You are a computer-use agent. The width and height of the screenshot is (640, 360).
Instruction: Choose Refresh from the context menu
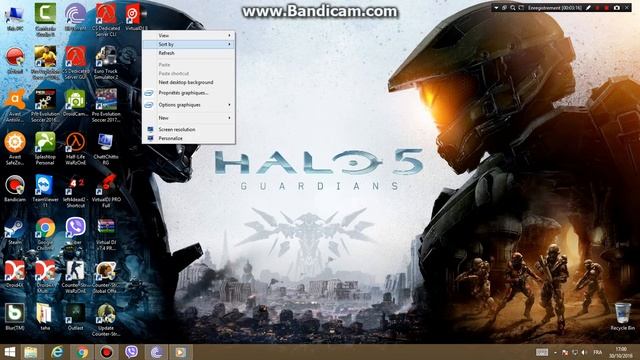coord(189,53)
